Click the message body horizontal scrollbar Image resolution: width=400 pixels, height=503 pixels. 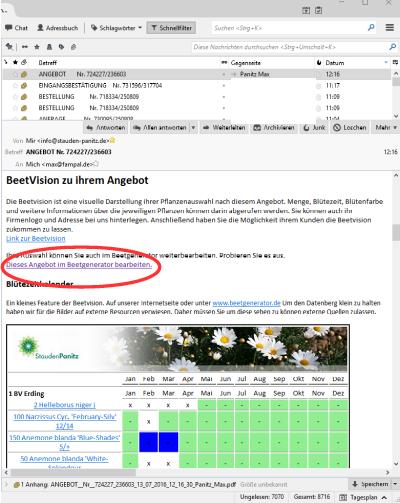coord(74,472)
